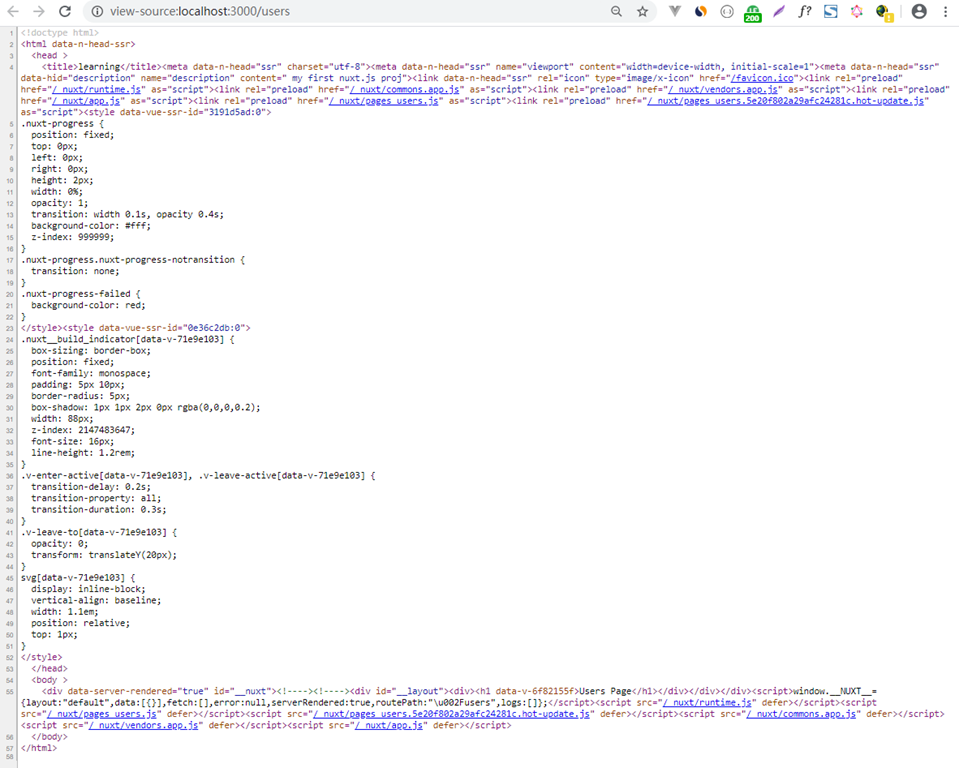Open /_nuxt/commons.app.js preload link in head

(404, 89)
